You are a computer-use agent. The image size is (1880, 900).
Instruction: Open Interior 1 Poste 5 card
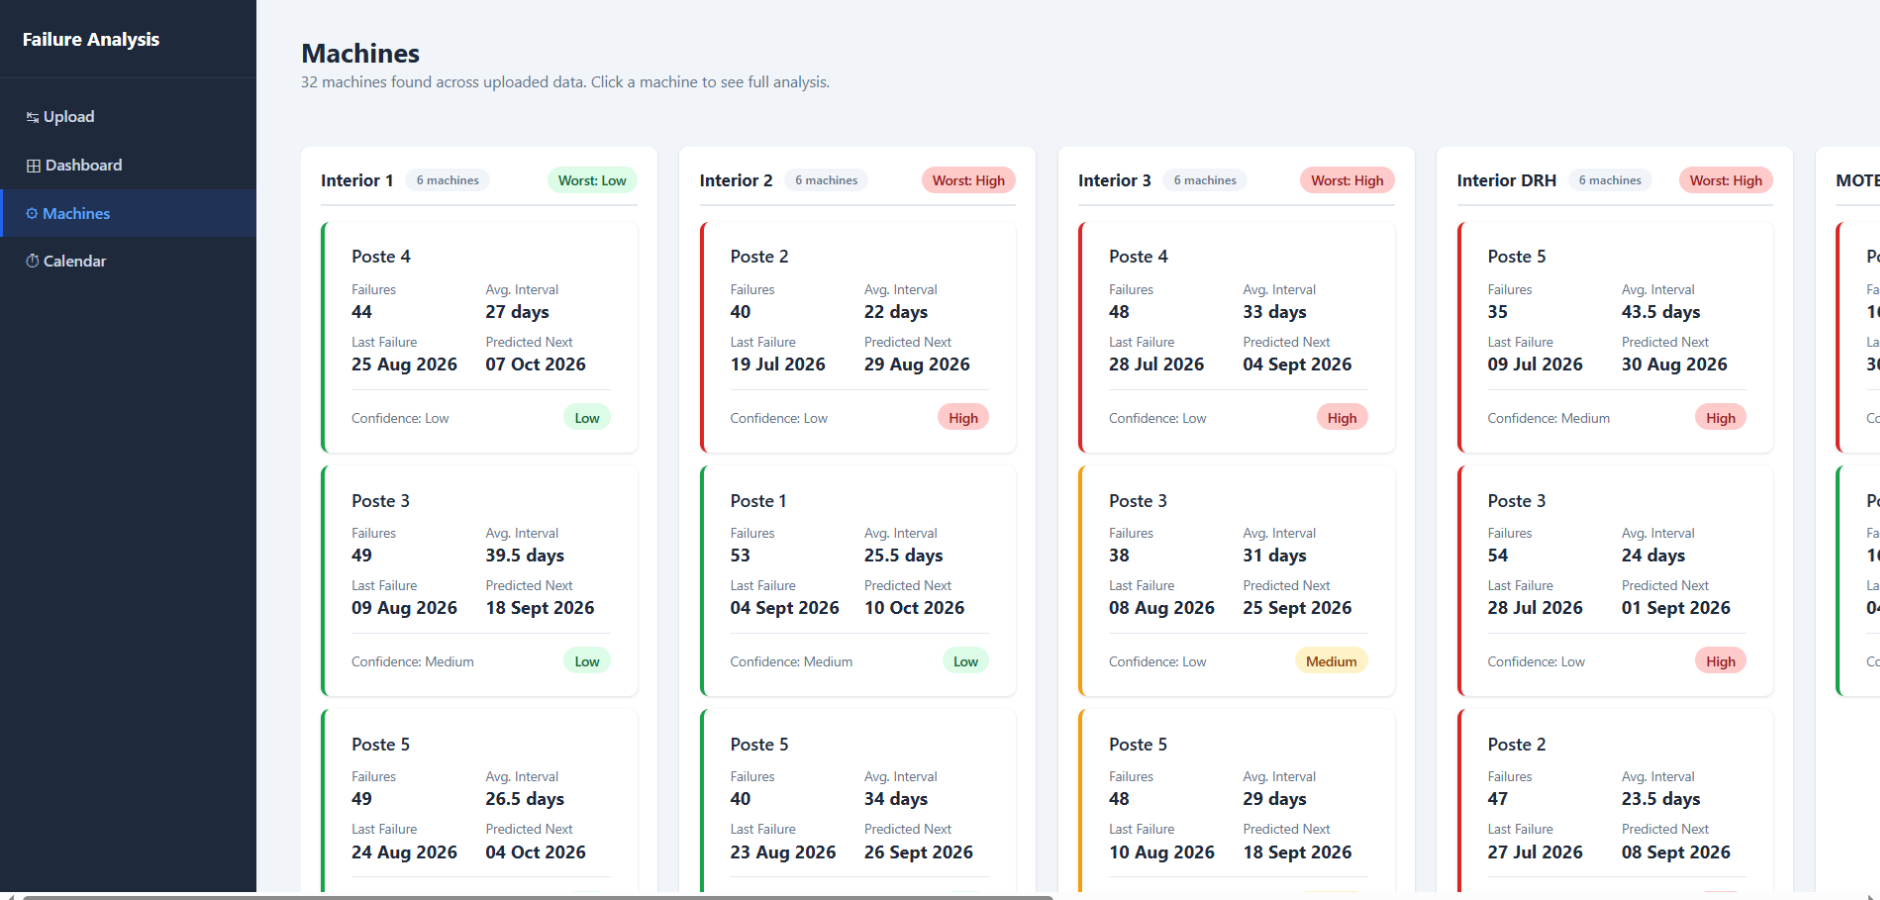pyautogui.click(x=479, y=801)
